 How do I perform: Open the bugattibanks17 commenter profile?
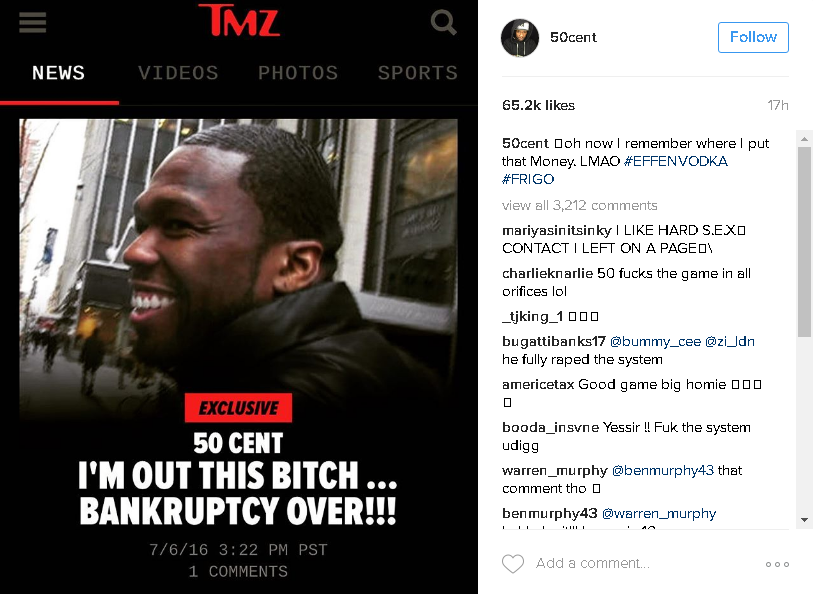[x=554, y=342]
